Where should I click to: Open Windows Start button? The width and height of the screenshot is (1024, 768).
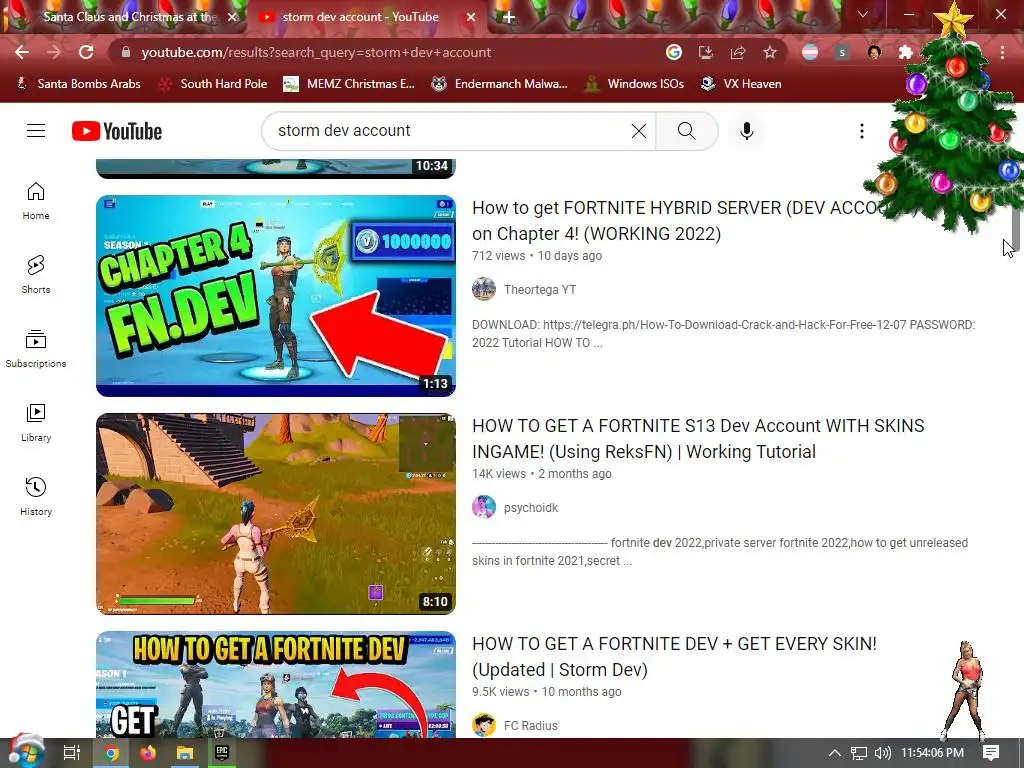pyautogui.click(x=26, y=753)
